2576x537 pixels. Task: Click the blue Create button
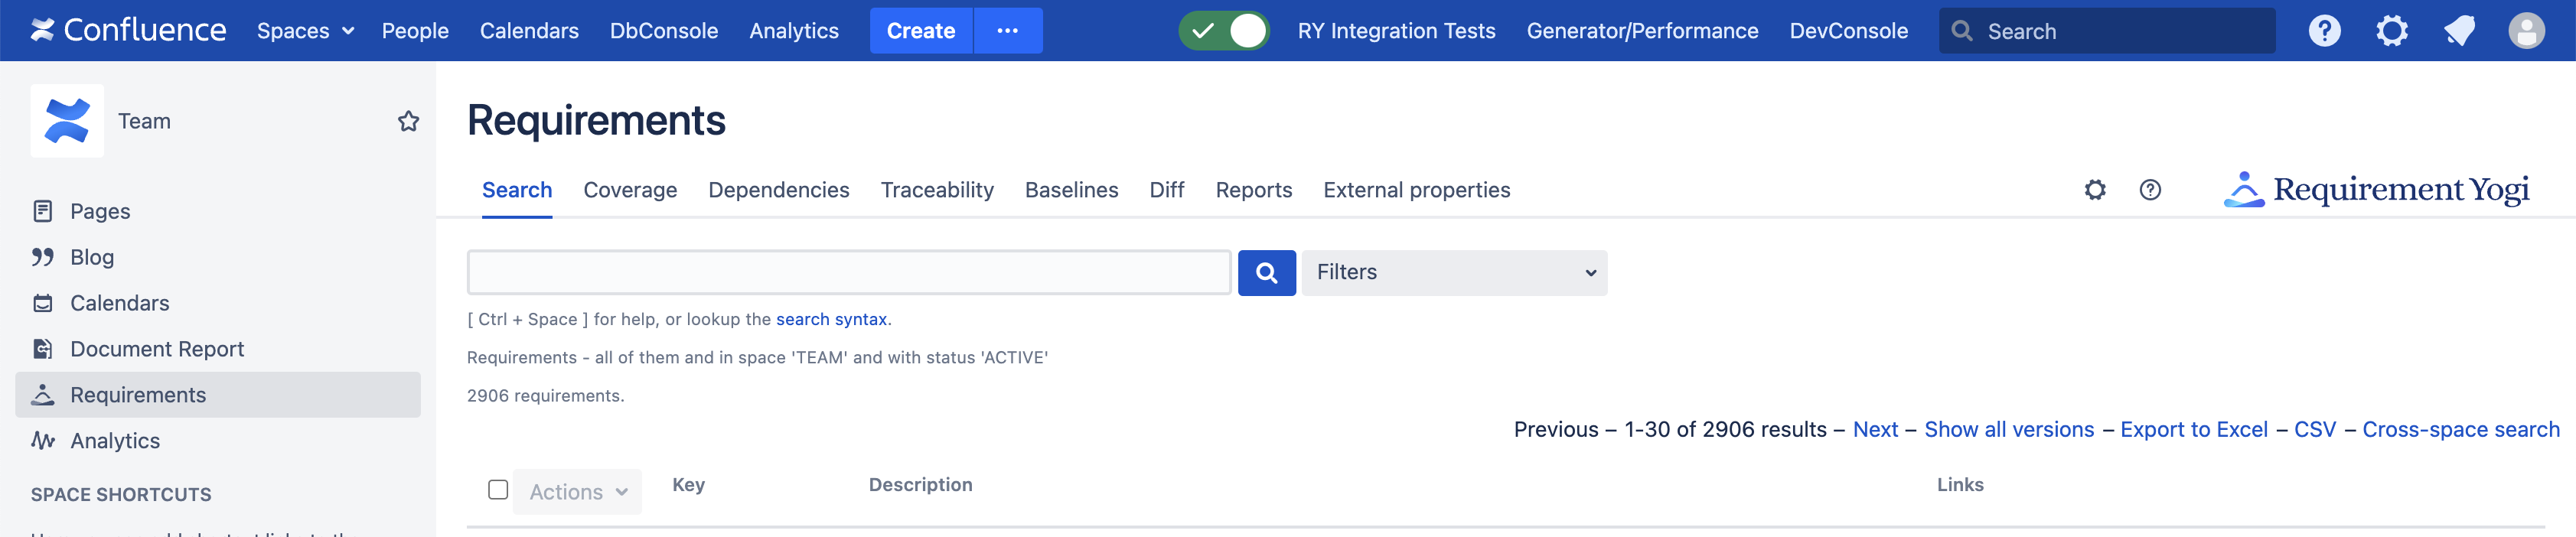point(920,31)
